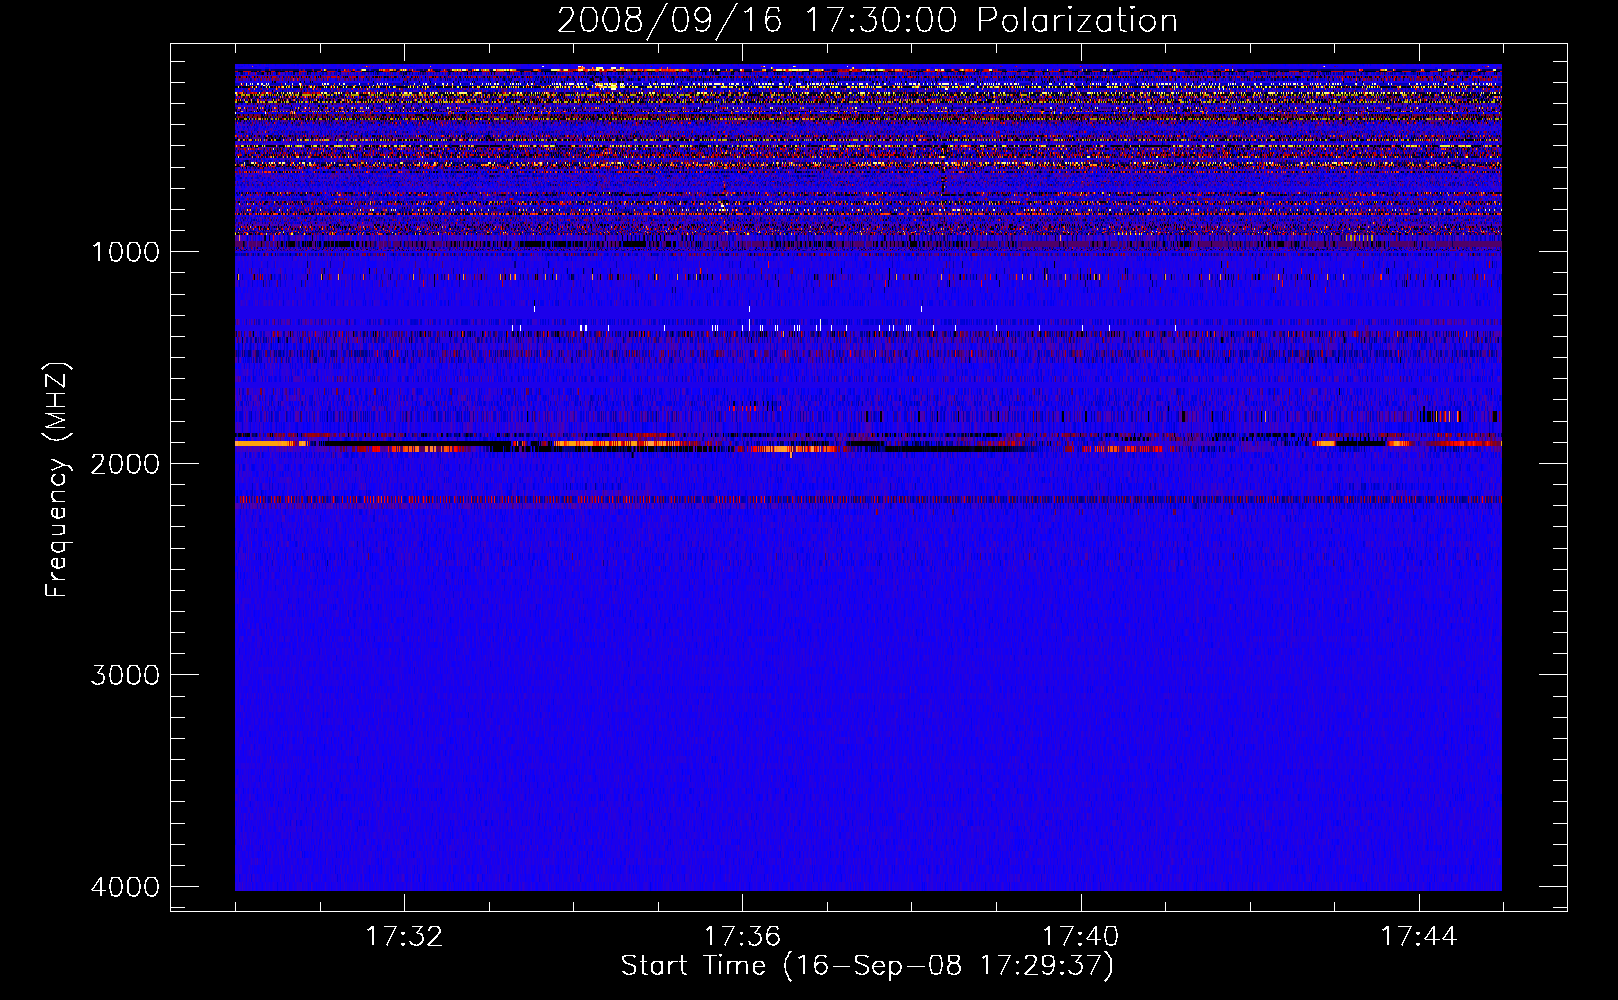Click the plot title '2008/09/16 17:30:00 Polarization'

coord(867,20)
